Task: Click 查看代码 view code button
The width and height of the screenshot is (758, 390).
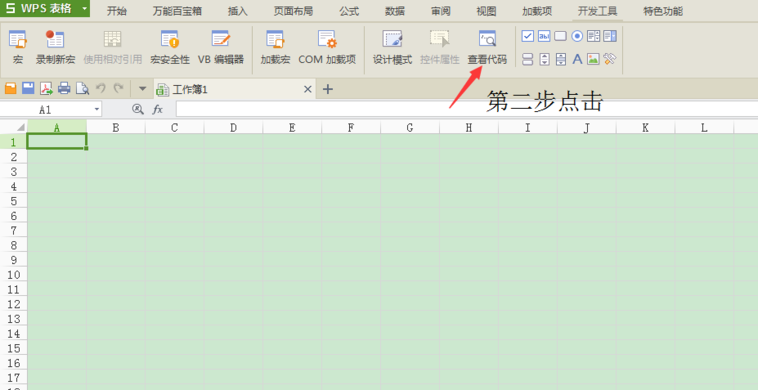Action: [x=487, y=47]
